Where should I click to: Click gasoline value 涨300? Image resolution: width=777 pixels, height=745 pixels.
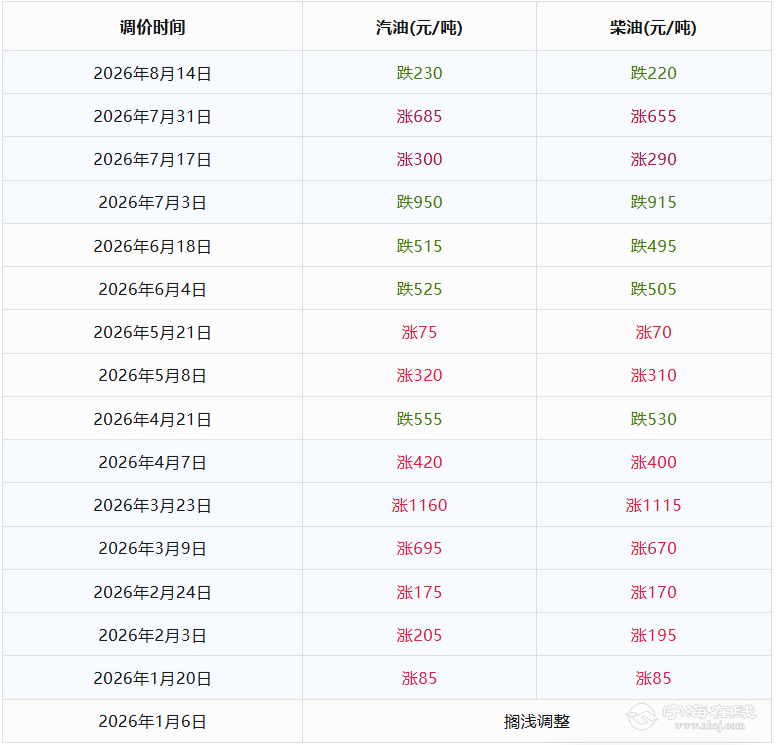click(419, 160)
